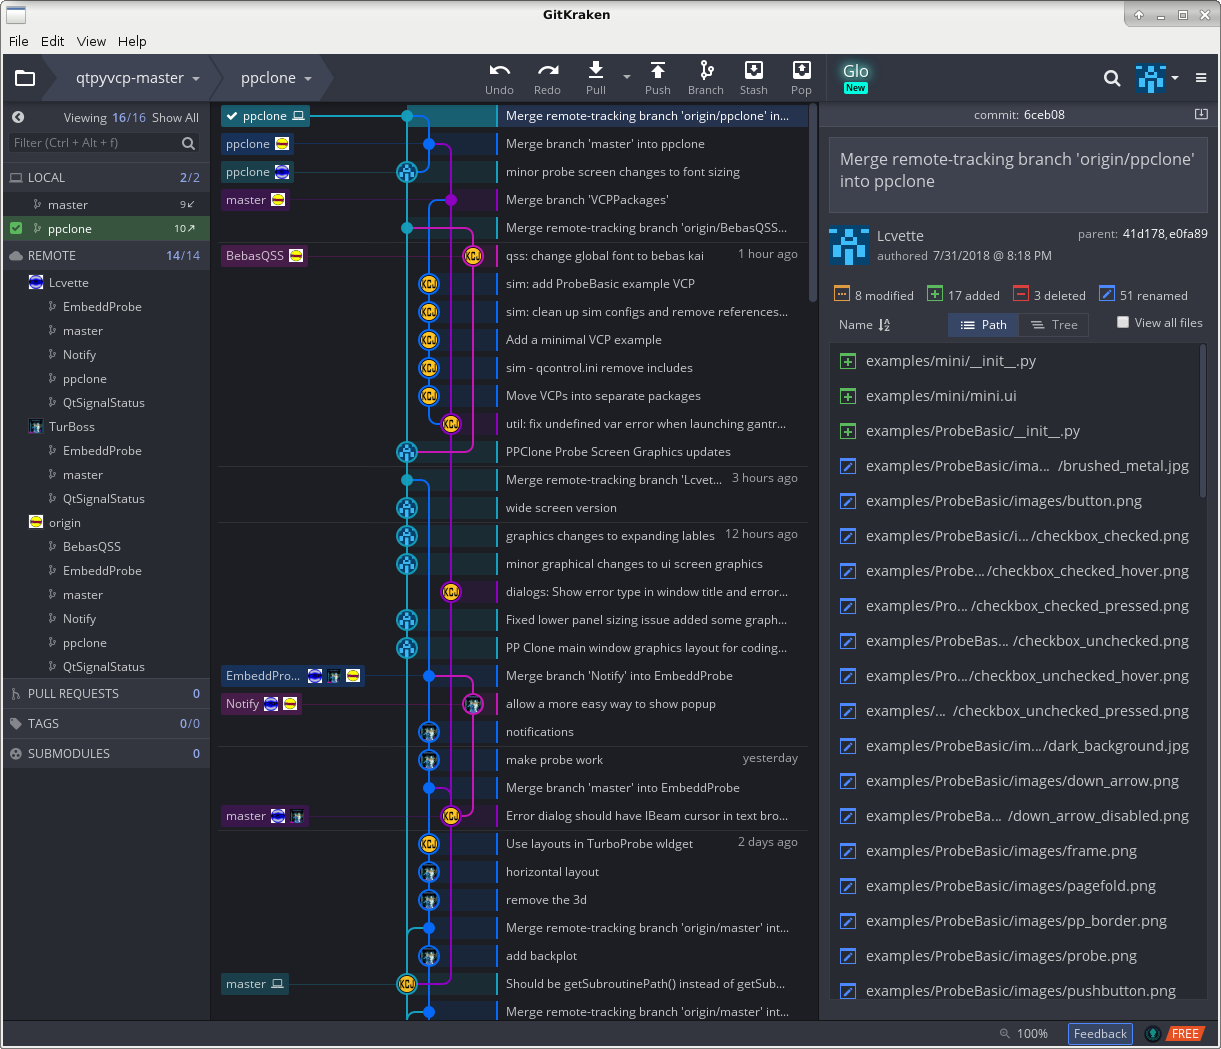Click the zoom magnifier icon in status bar
Viewport: 1221px width, 1049px height.
[x=1005, y=1034]
